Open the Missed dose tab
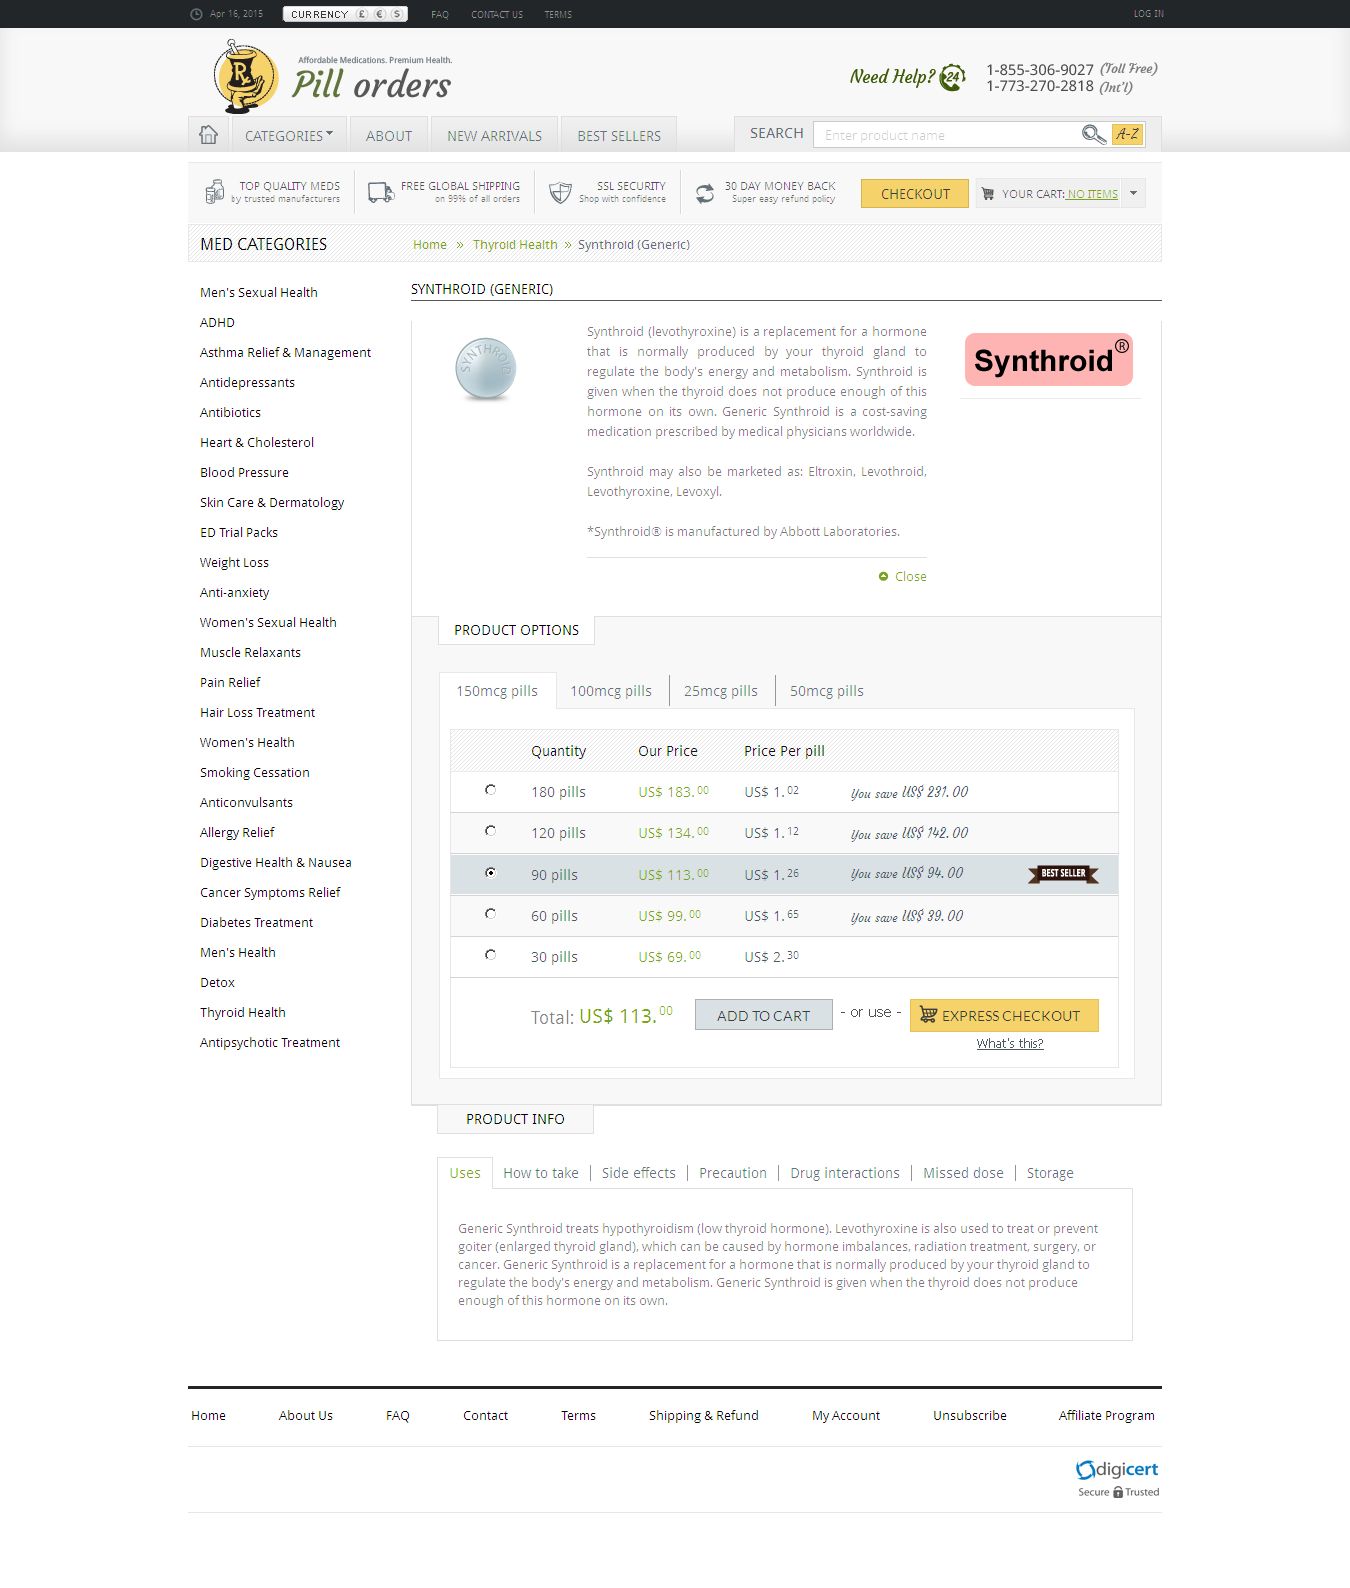The height and width of the screenshot is (1588, 1350). [x=963, y=1173]
